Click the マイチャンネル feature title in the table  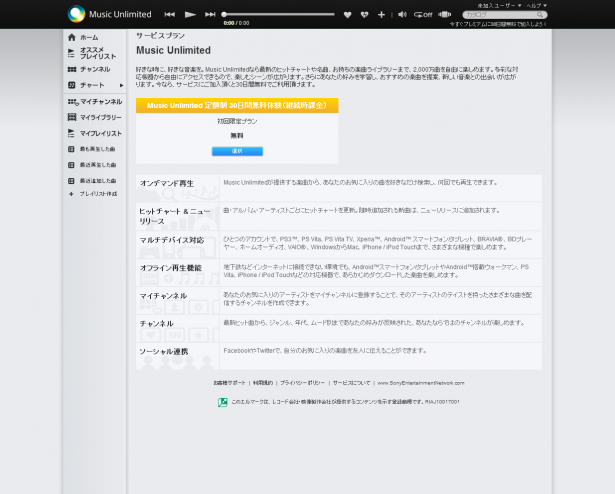click(x=163, y=296)
